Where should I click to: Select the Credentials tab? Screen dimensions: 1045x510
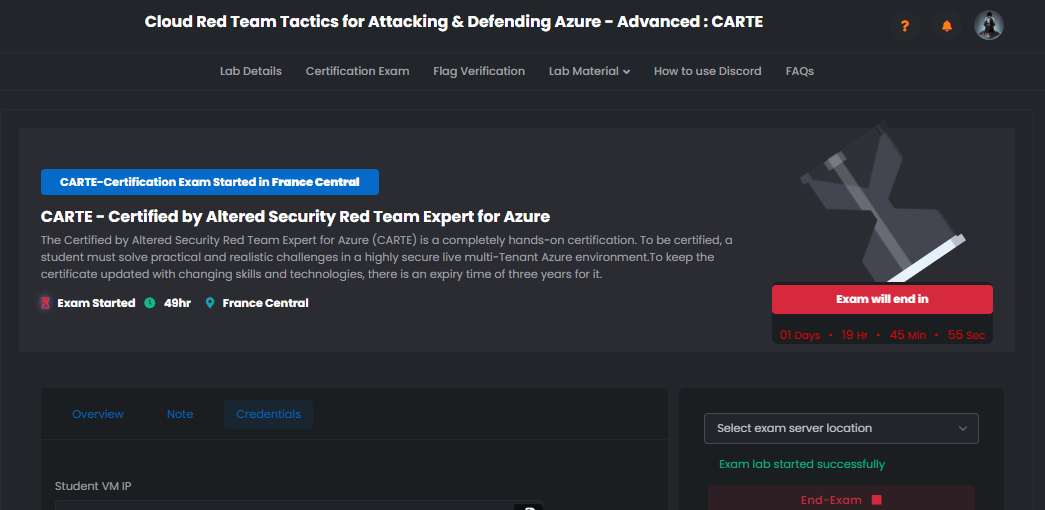click(268, 414)
